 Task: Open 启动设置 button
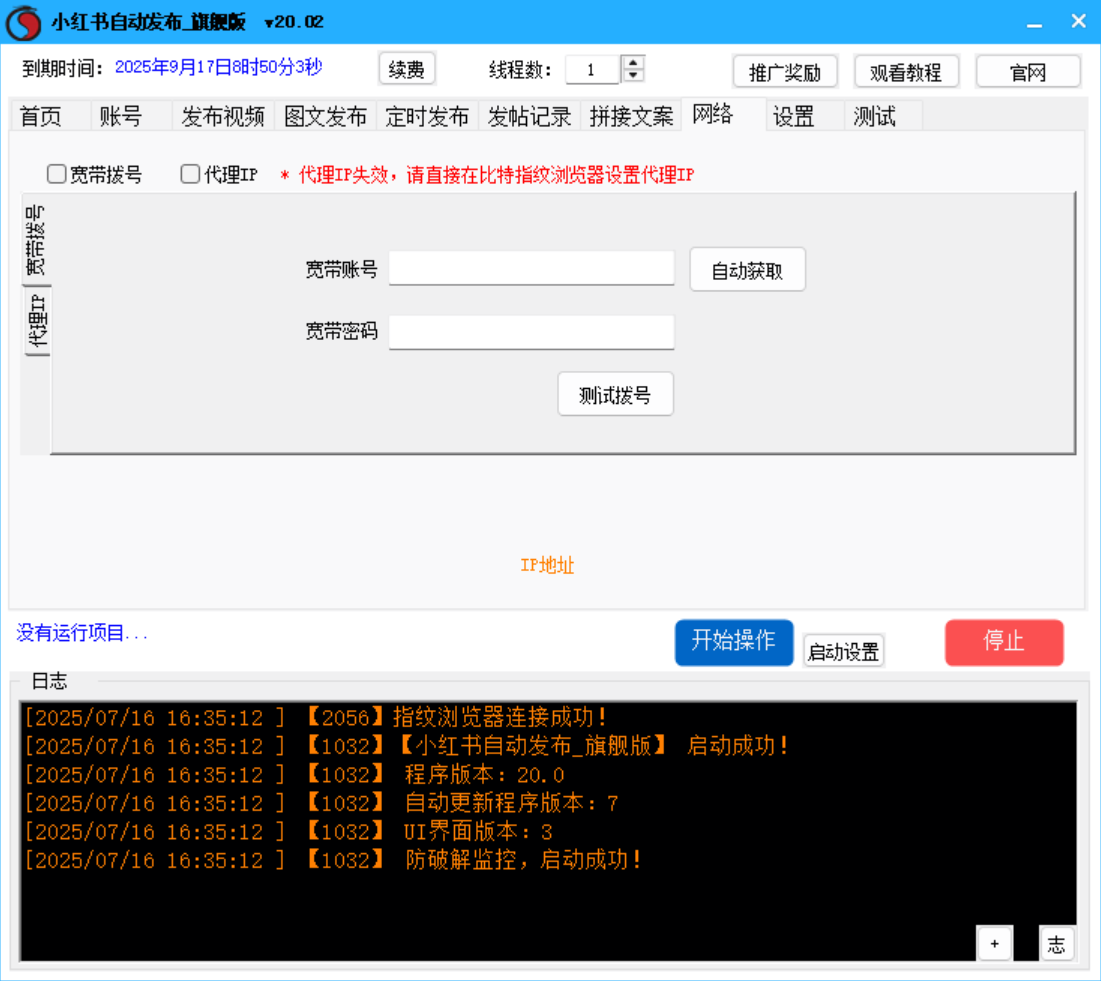click(x=843, y=651)
